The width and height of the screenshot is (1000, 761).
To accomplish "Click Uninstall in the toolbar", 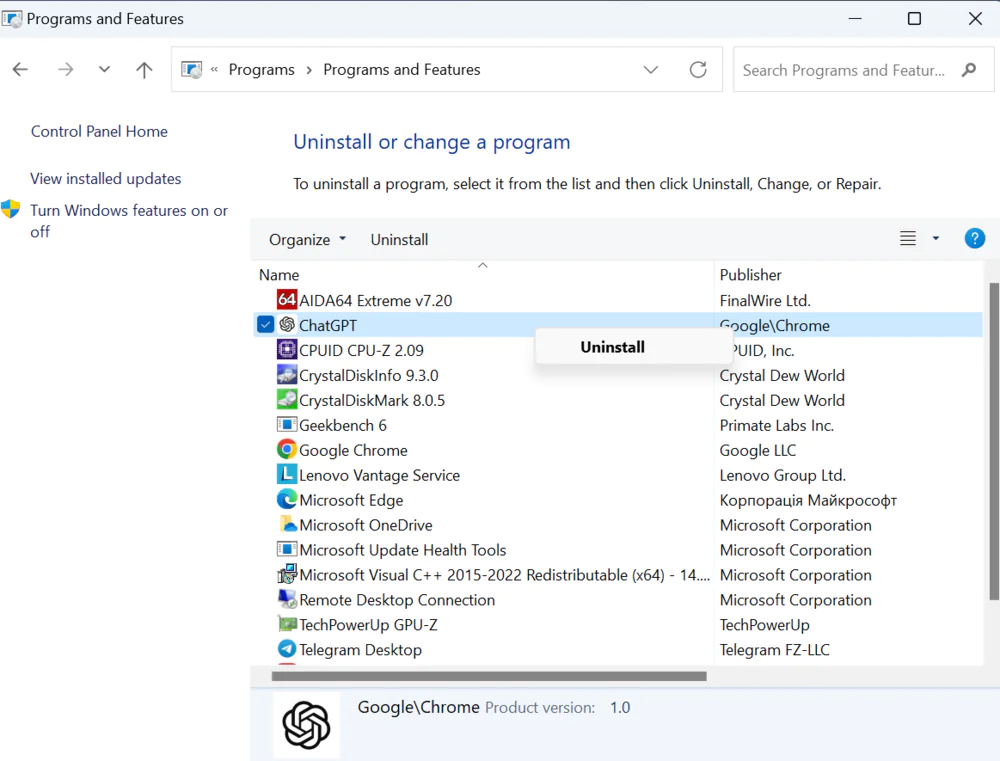I will [x=399, y=239].
